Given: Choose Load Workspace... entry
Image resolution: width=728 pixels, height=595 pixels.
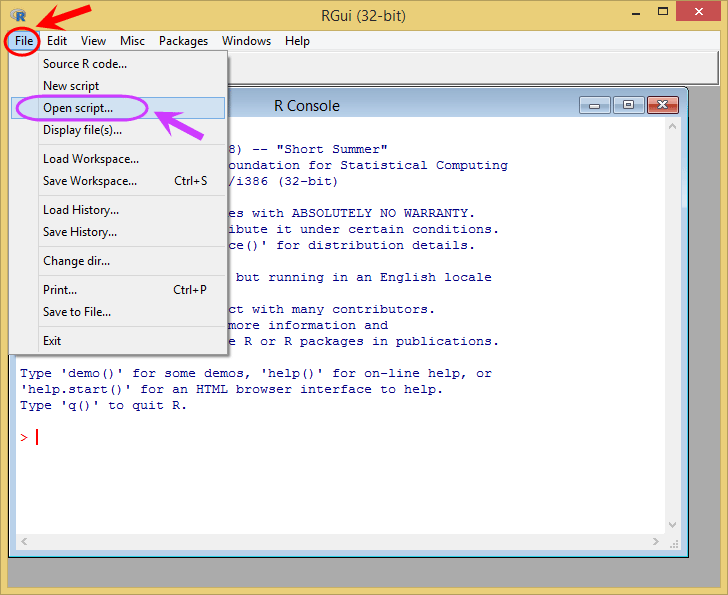Looking at the screenshot, I should click(118, 159).
